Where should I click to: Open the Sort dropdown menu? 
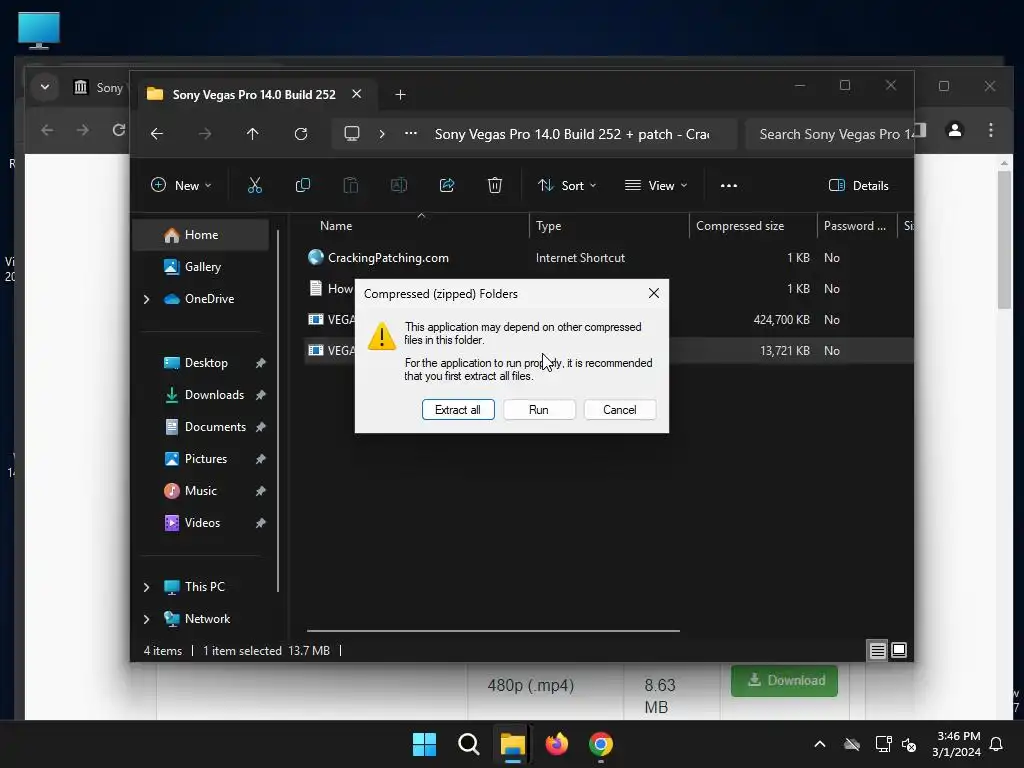tap(567, 185)
